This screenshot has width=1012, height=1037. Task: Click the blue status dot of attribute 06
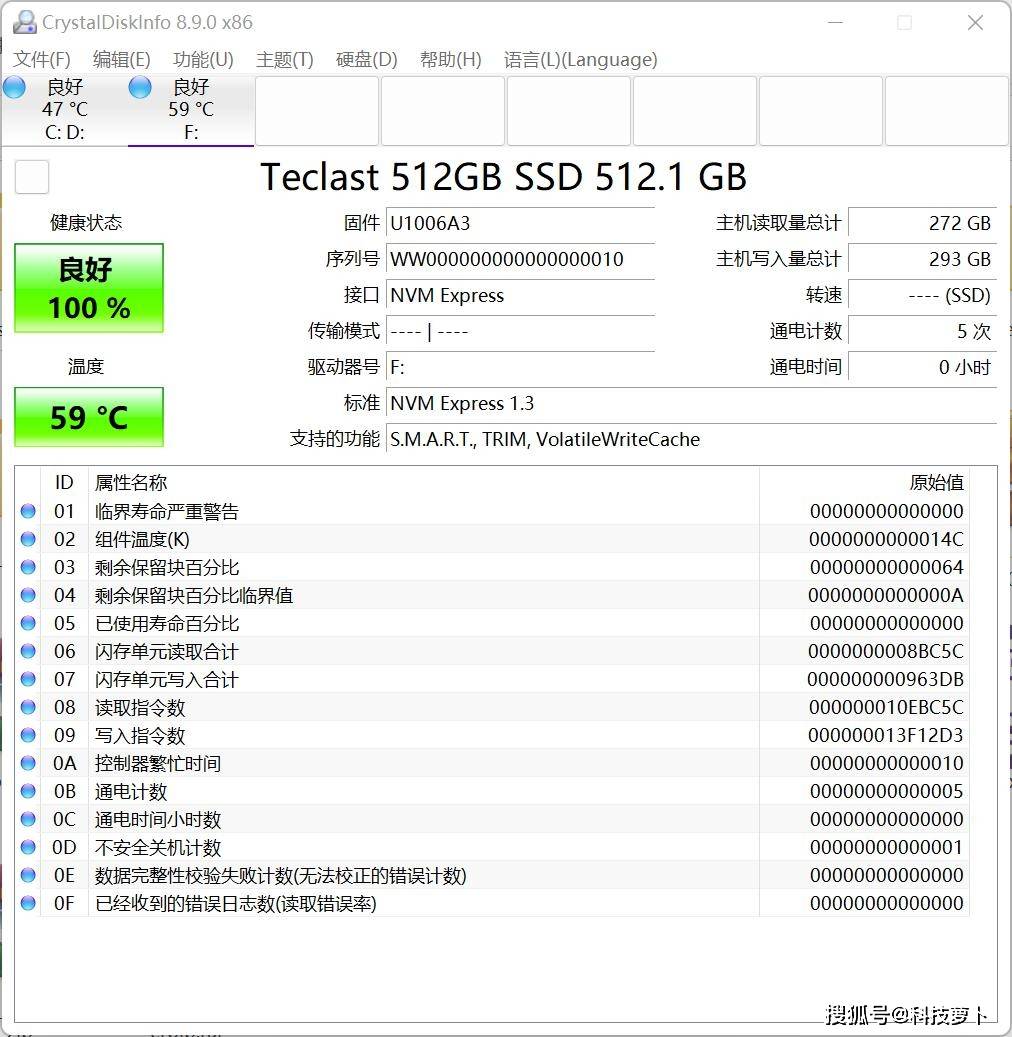[28, 651]
